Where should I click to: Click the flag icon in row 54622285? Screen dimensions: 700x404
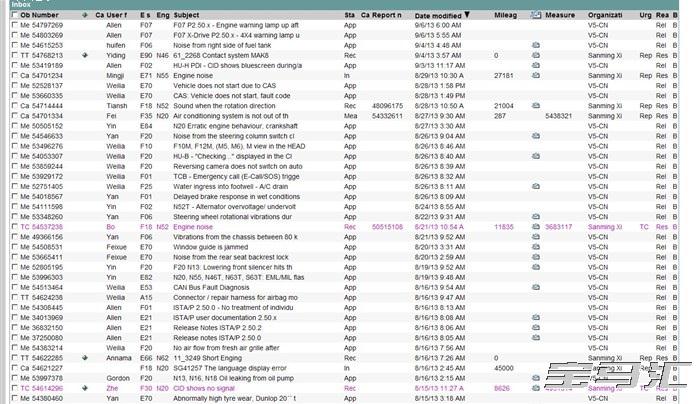85,358
